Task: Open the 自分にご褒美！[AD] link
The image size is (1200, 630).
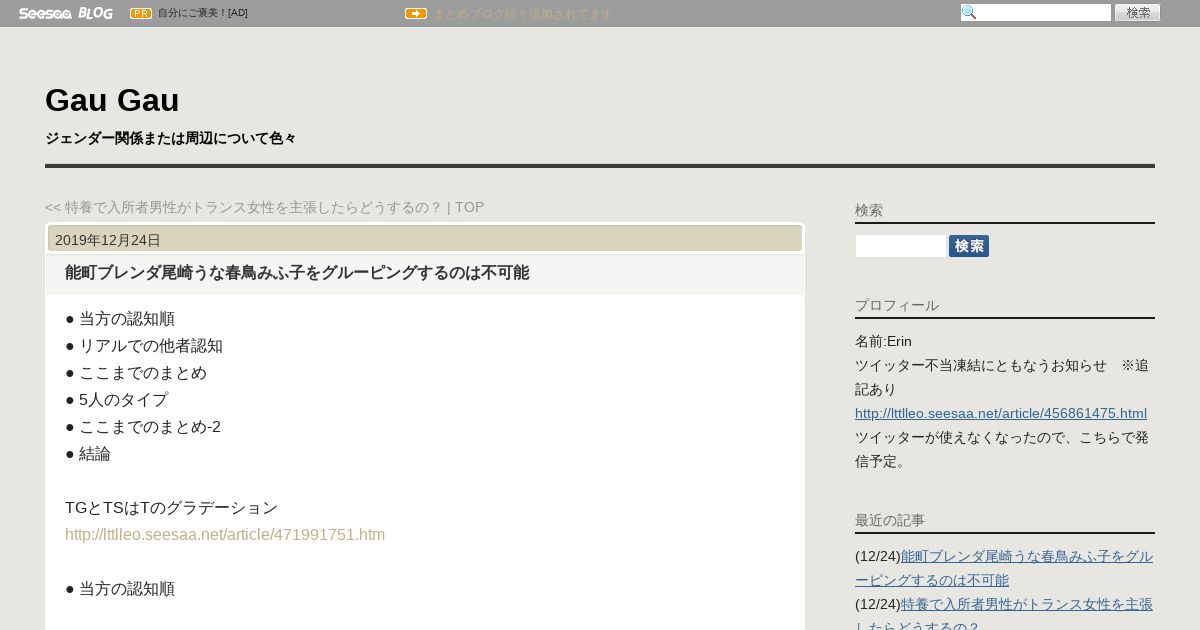Action: (203, 13)
